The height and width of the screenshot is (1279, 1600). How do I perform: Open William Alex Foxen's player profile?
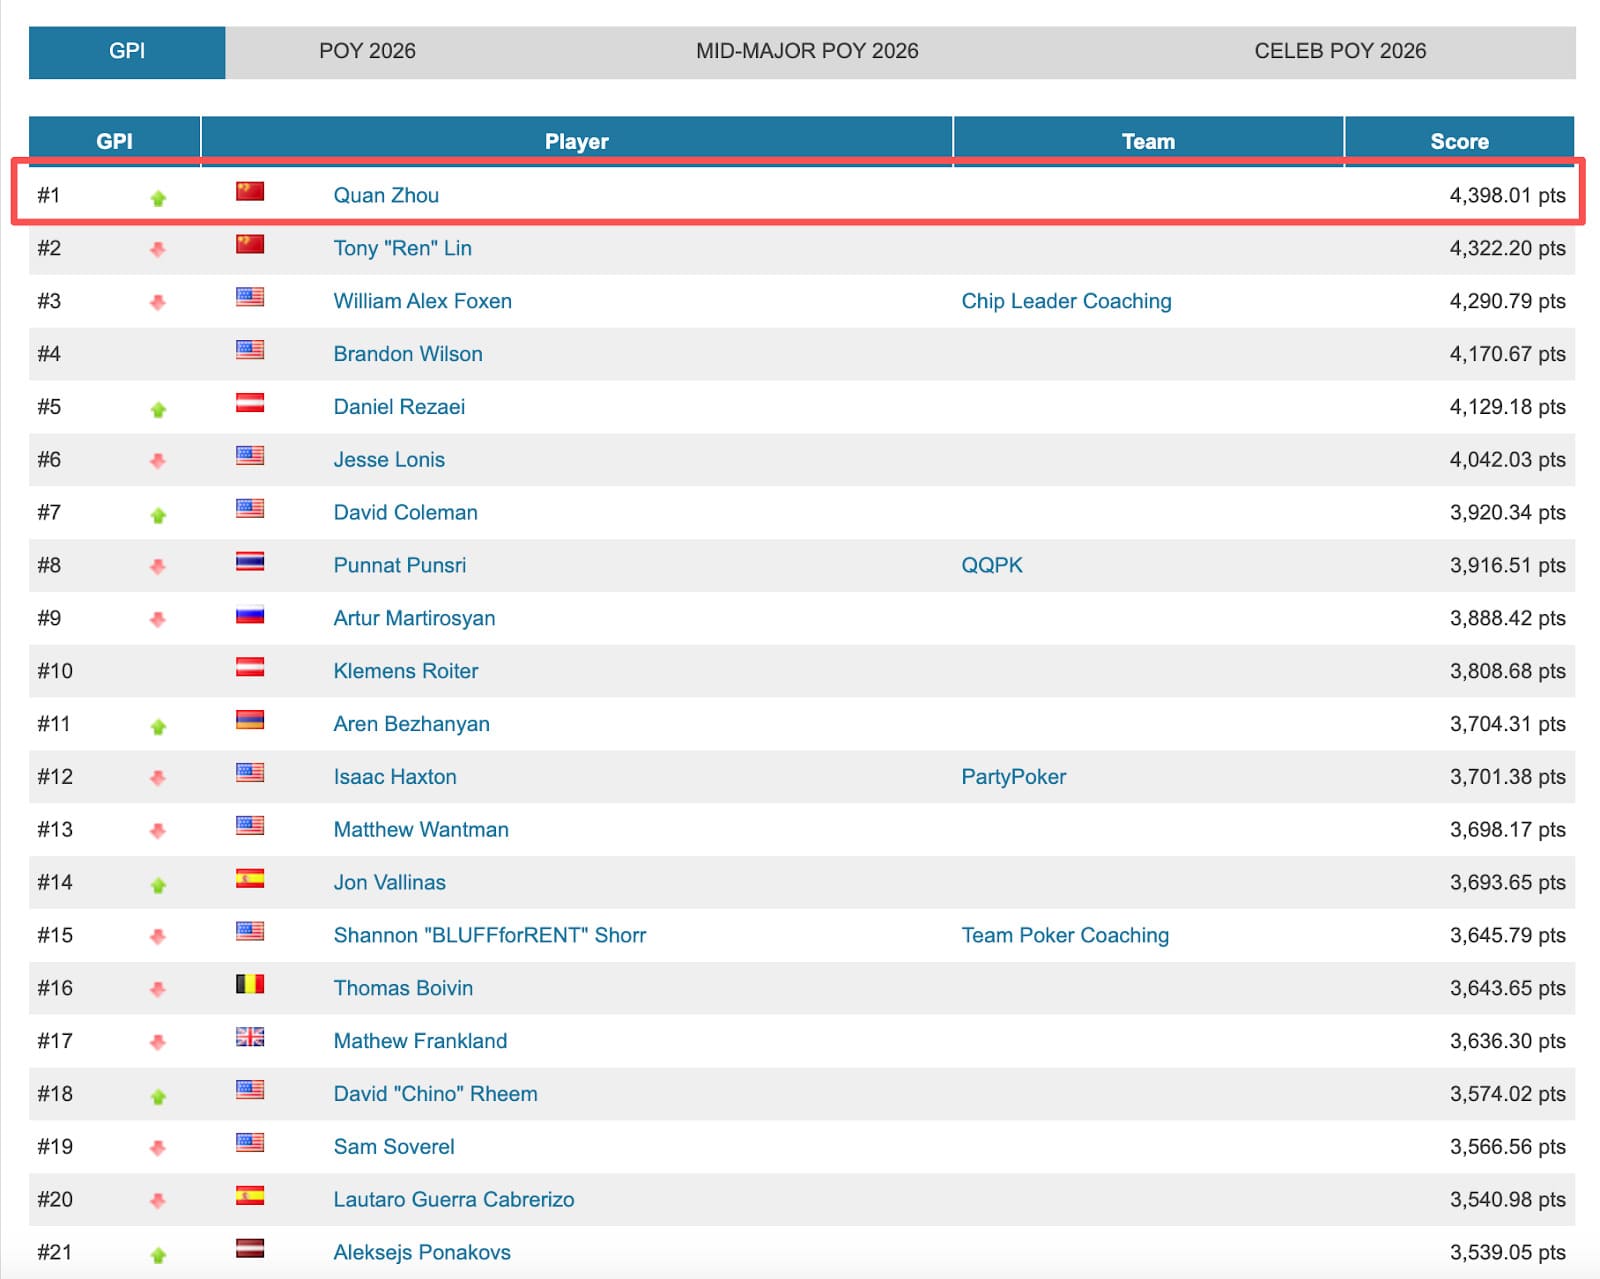pyautogui.click(x=422, y=301)
